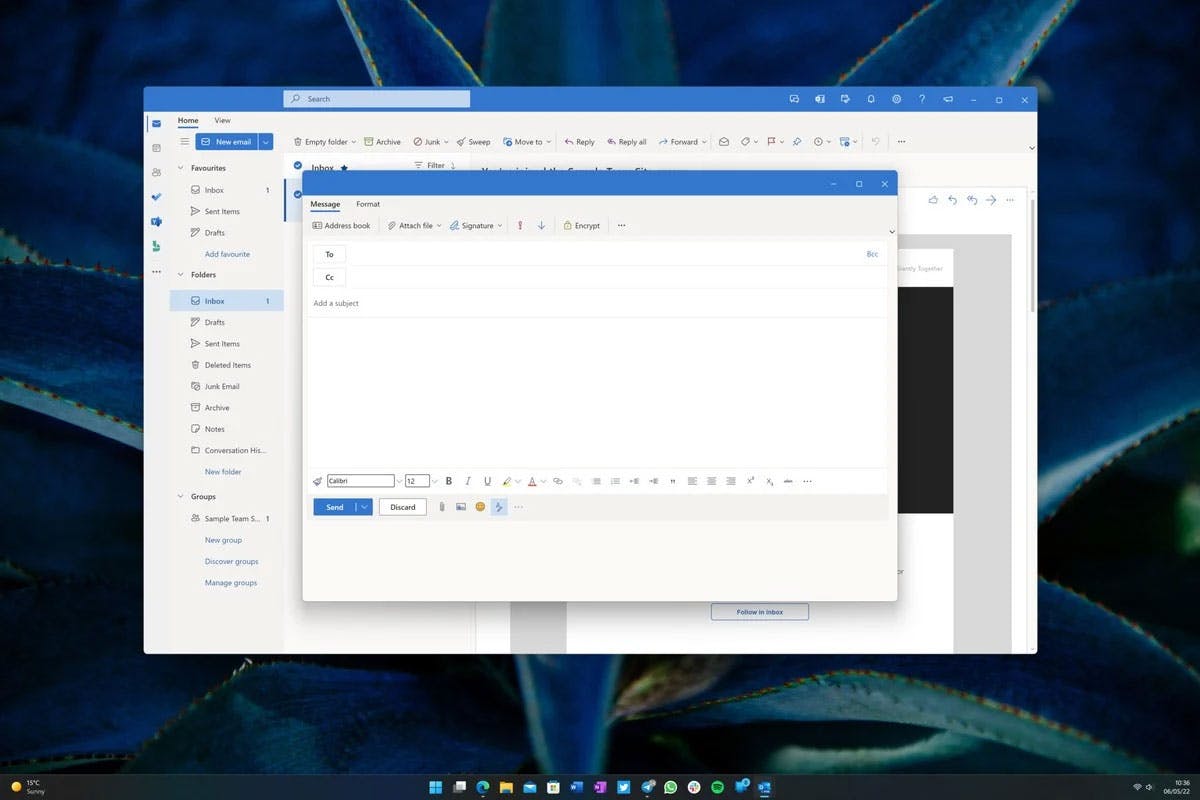Open People in Outlook sidebar
Screen dimensions: 1200x800
tap(156, 172)
